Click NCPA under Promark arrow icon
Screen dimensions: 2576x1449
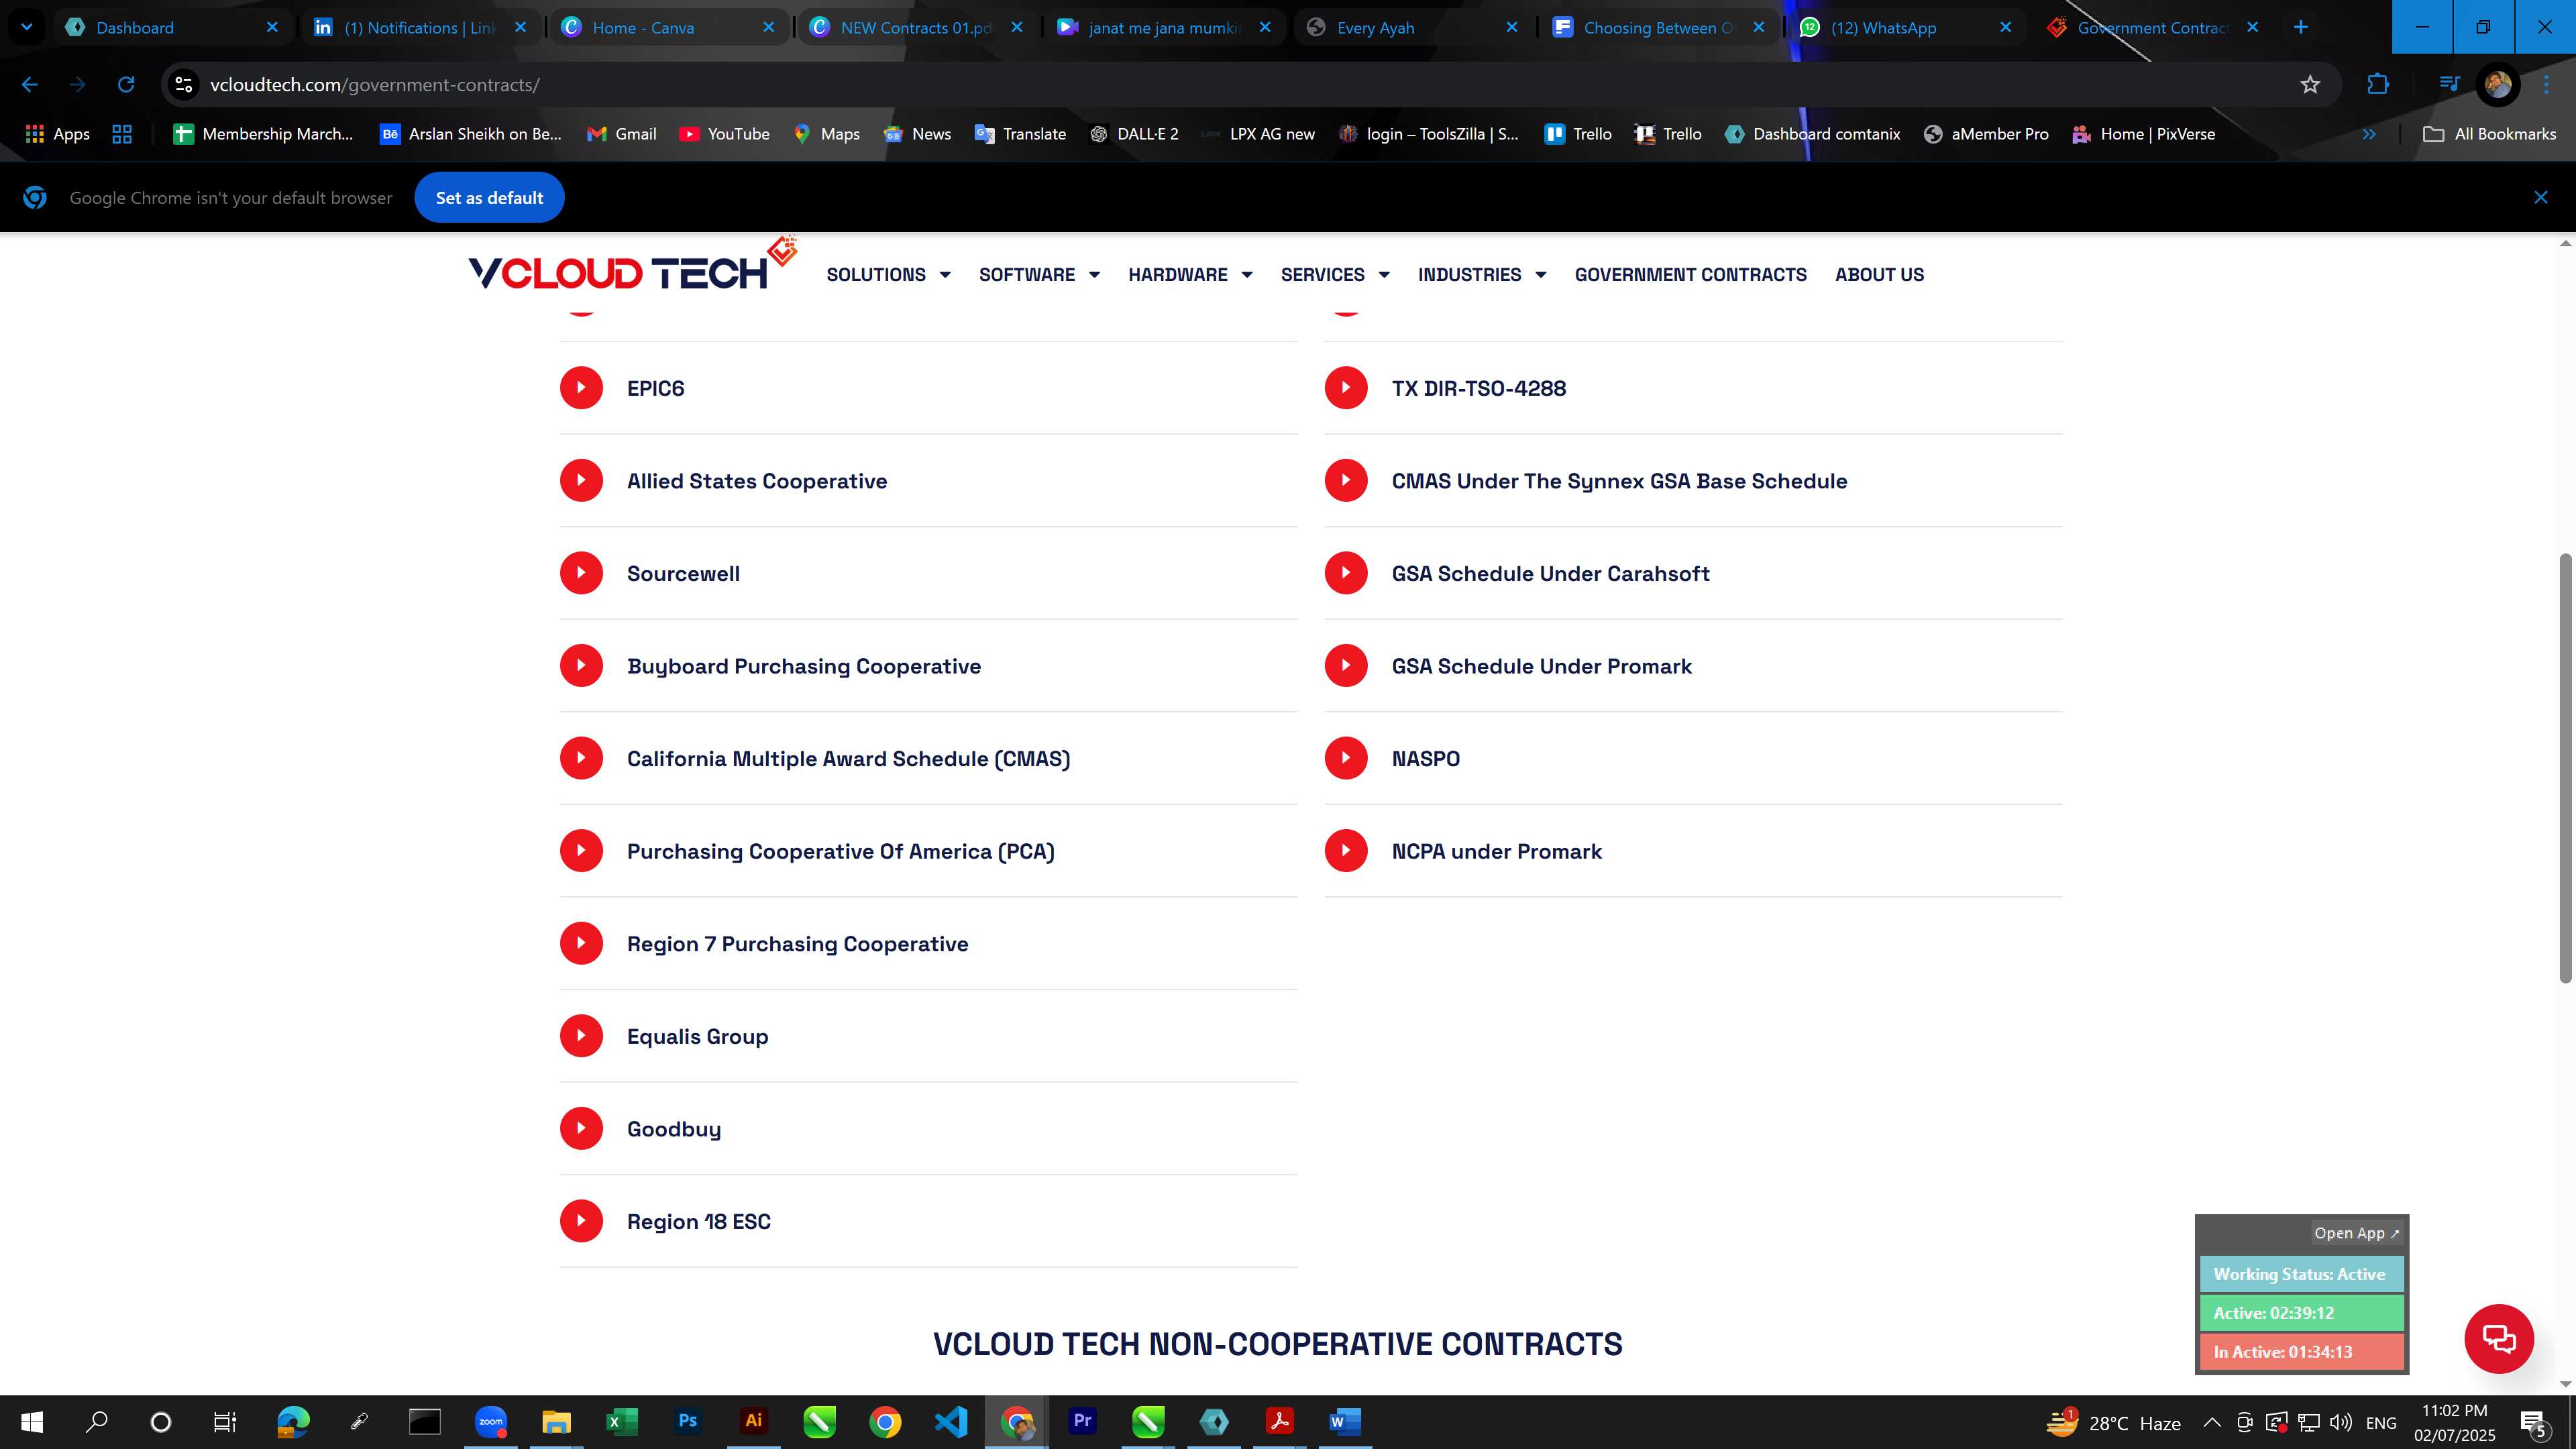click(1346, 851)
